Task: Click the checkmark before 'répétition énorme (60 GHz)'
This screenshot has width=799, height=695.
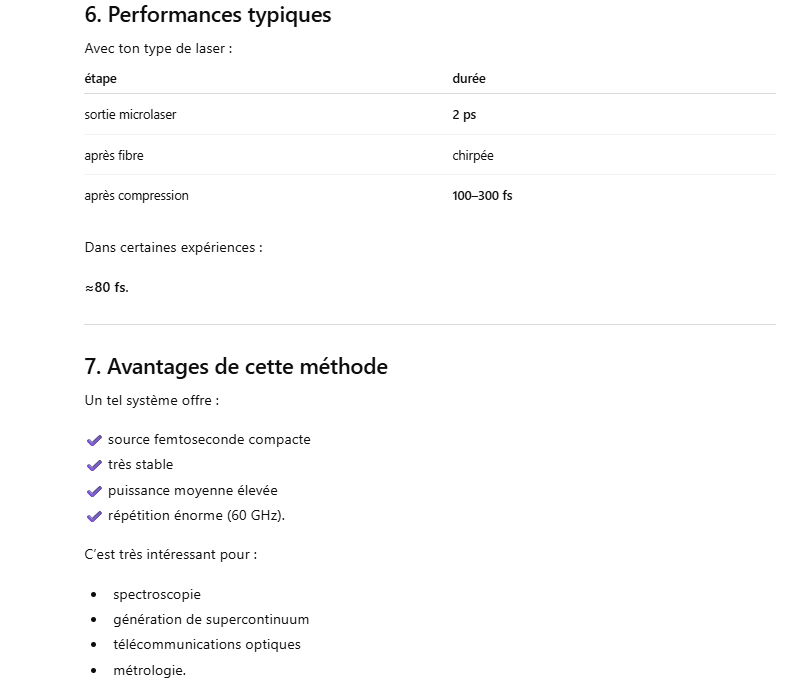Action: (94, 516)
